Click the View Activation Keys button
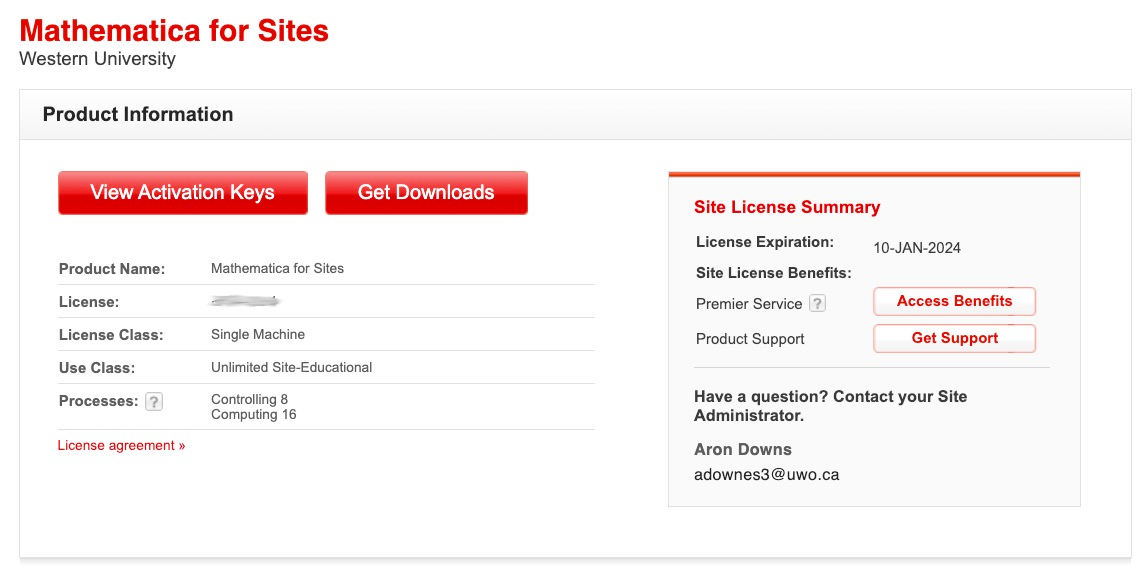1147x576 pixels. (x=183, y=193)
